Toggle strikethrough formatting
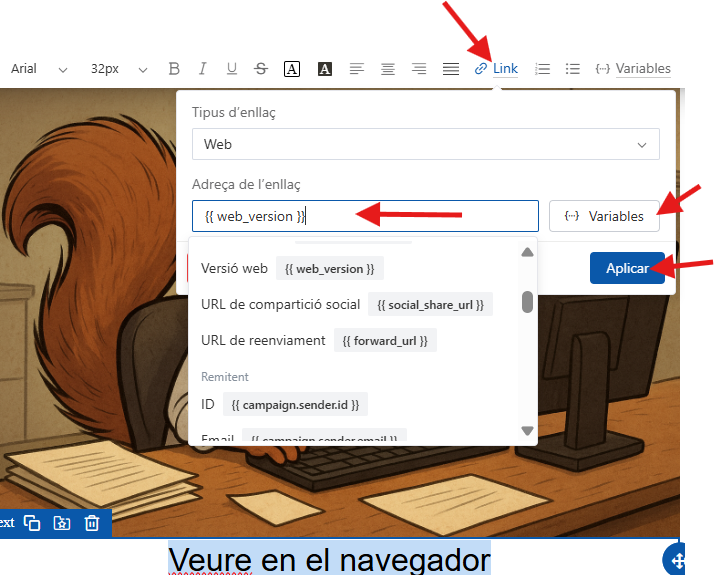The image size is (714, 575). coord(261,69)
